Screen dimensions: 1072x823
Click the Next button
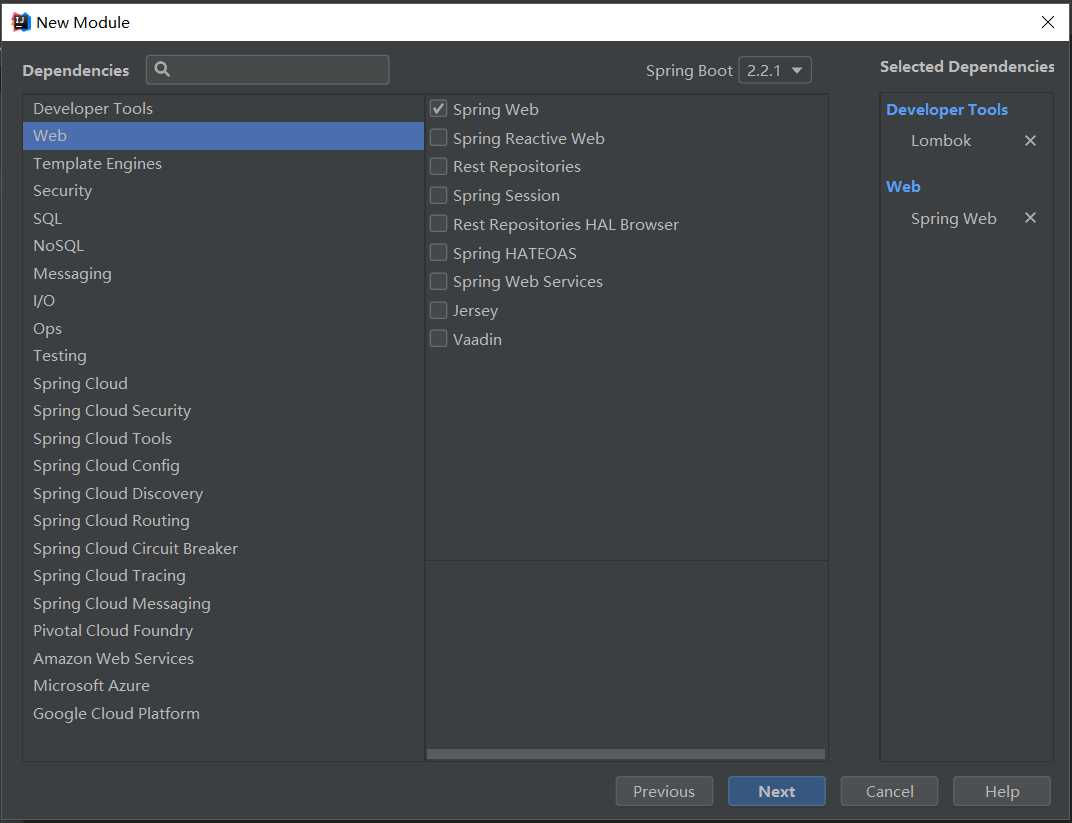(776, 791)
